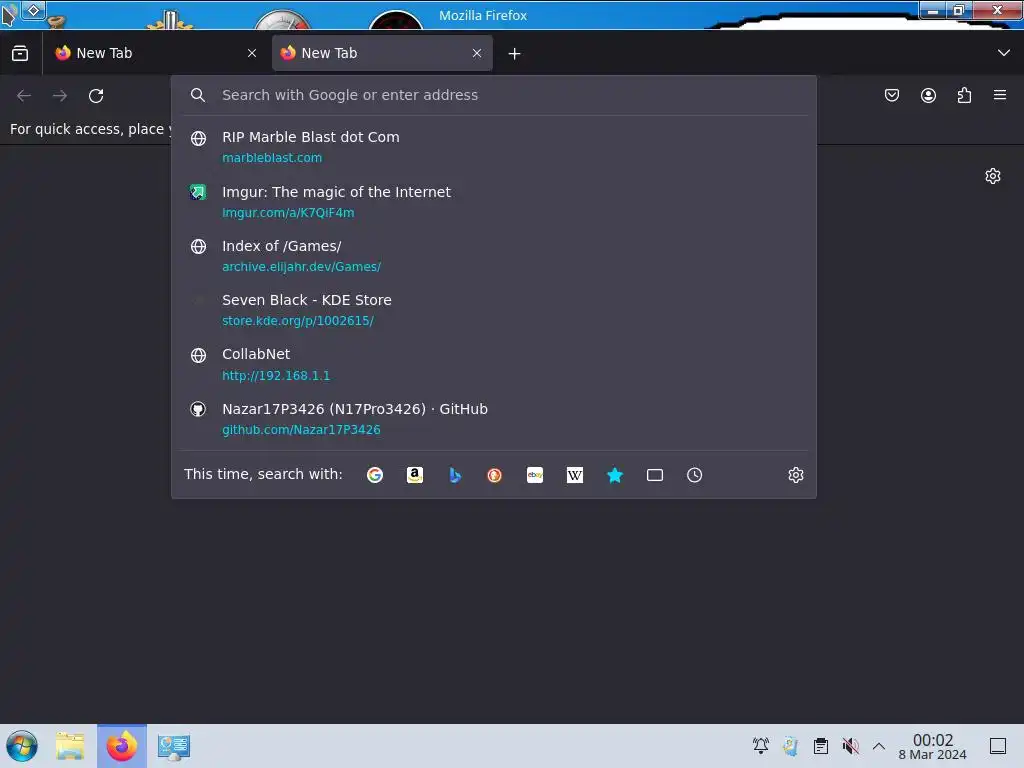Search this time with Bing
The width and height of the screenshot is (1024, 768).
[455, 475]
